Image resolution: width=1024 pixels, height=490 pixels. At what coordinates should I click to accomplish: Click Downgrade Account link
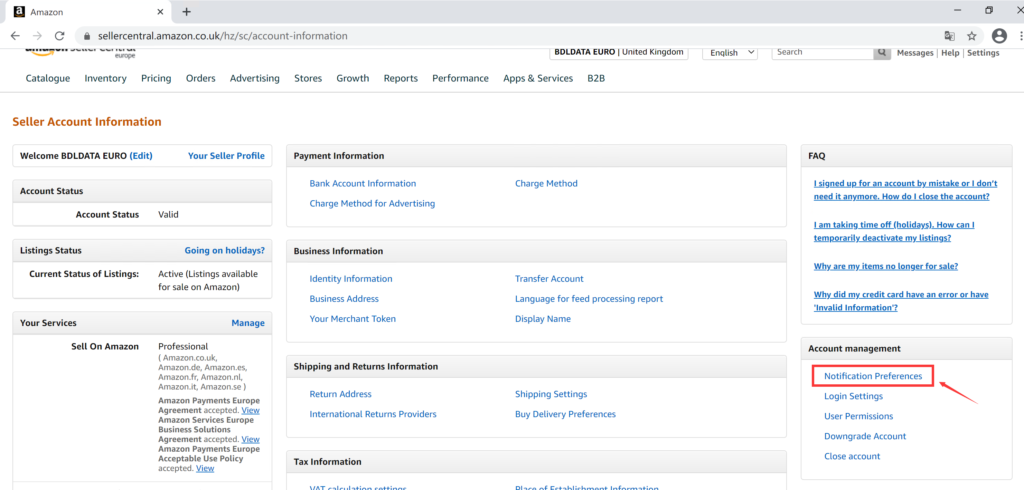tap(865, 436)
